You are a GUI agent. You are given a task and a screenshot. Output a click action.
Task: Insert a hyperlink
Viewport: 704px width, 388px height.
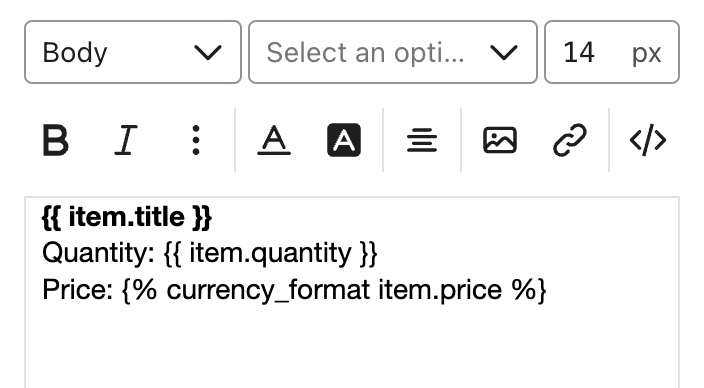tap(570, 140)
